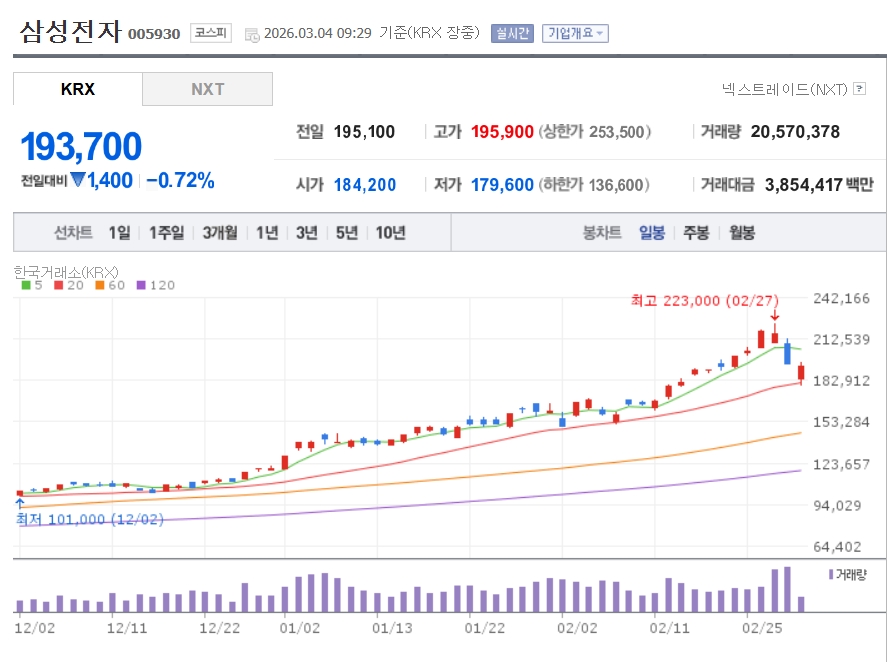Click the purple 거래량 legend icon
The height and width of the screenshot is (662, 887).
pos(830,574)
